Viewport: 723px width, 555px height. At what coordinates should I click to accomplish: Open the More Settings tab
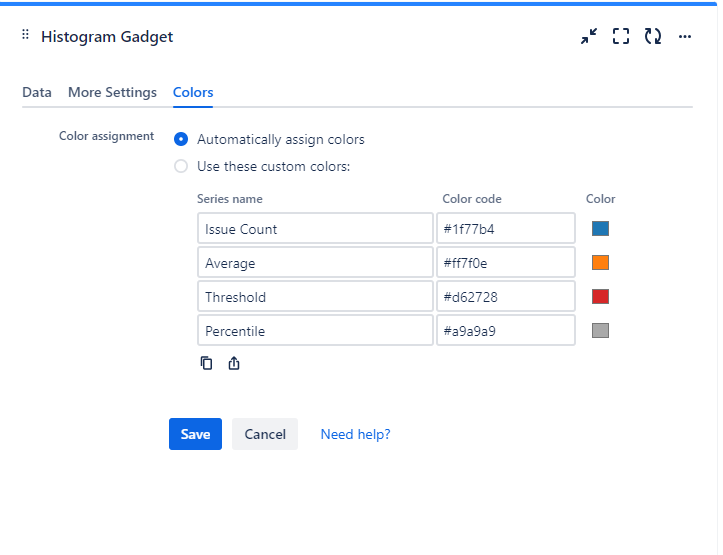click(x=112, y=92)
